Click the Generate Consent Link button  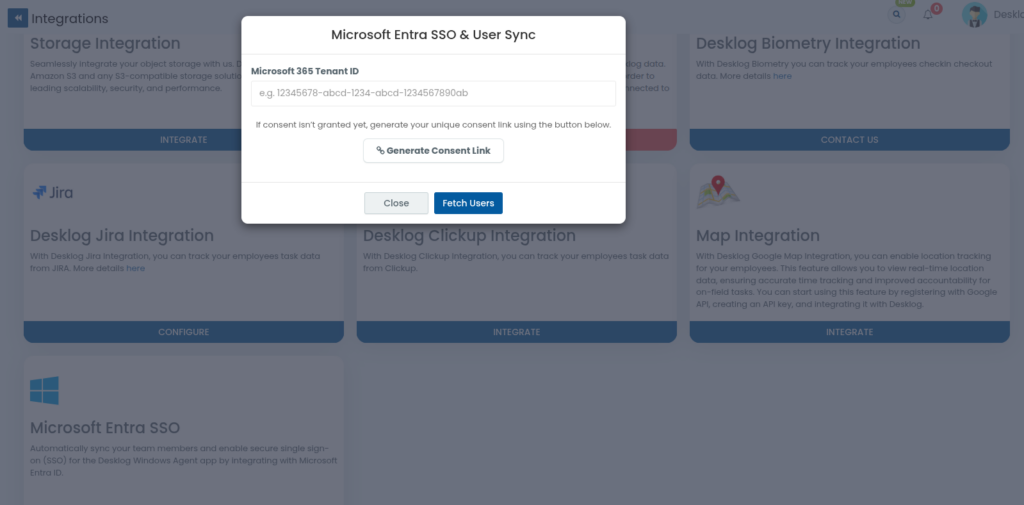pyautogui.click(x=433, y=150)
